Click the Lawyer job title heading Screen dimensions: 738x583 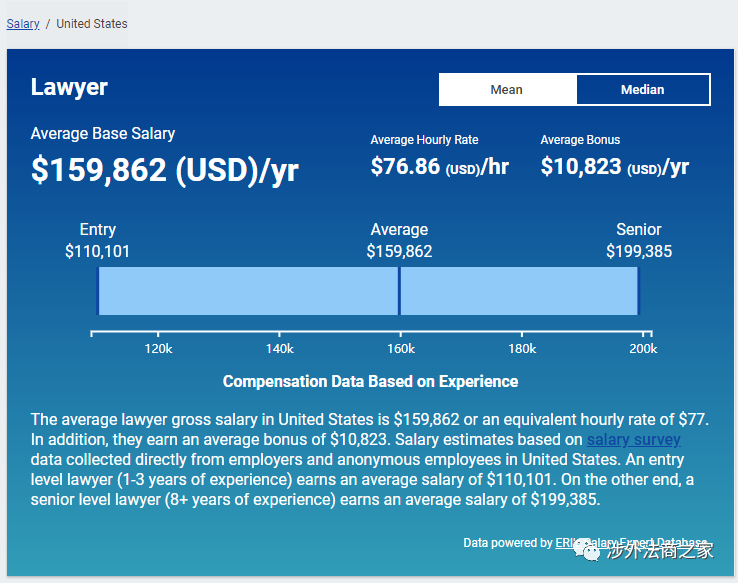pyautogui.click(x=69, y=87)
